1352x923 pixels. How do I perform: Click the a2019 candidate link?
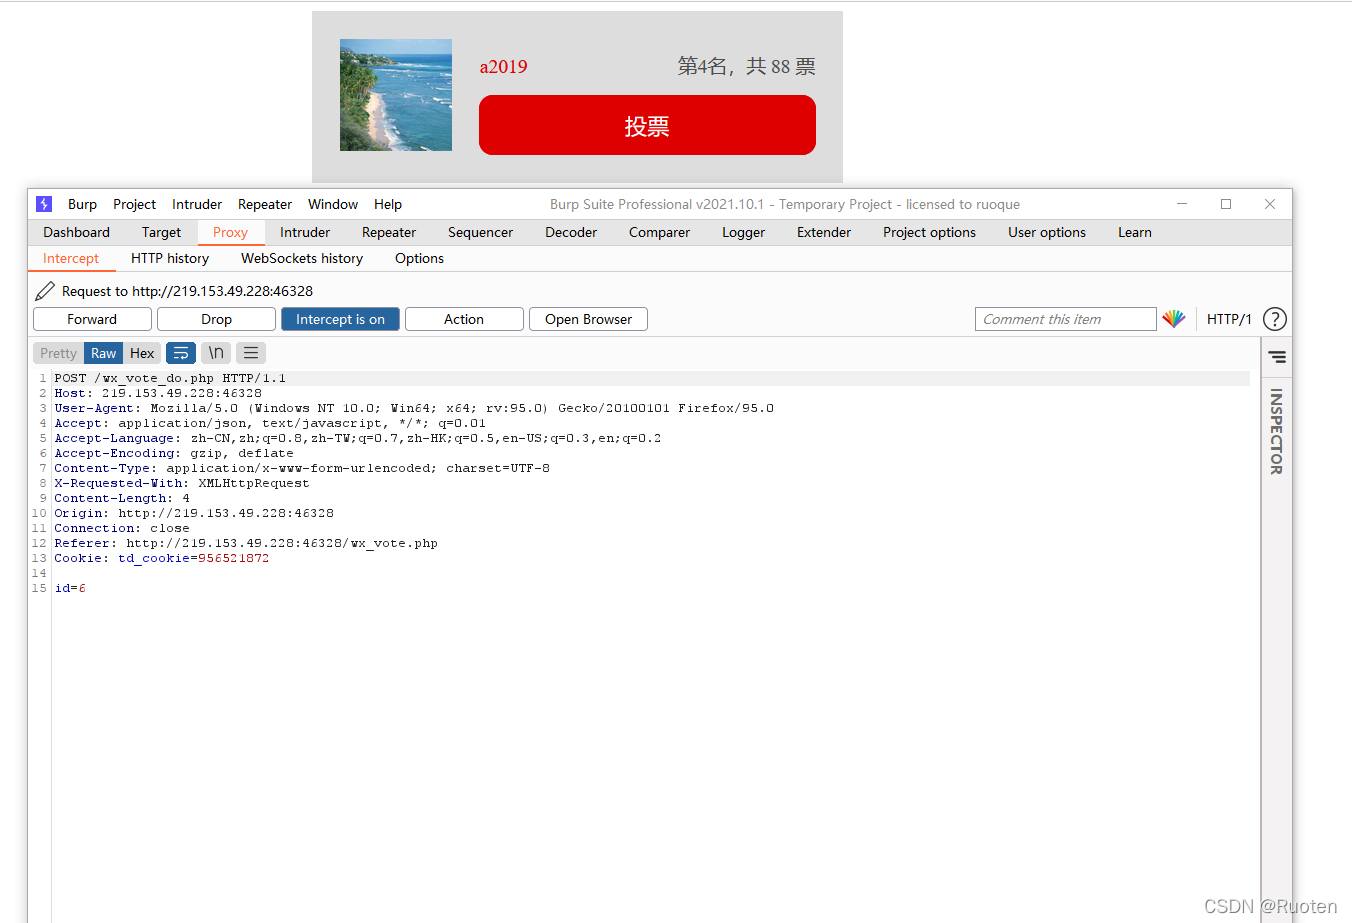coord(503,67)
